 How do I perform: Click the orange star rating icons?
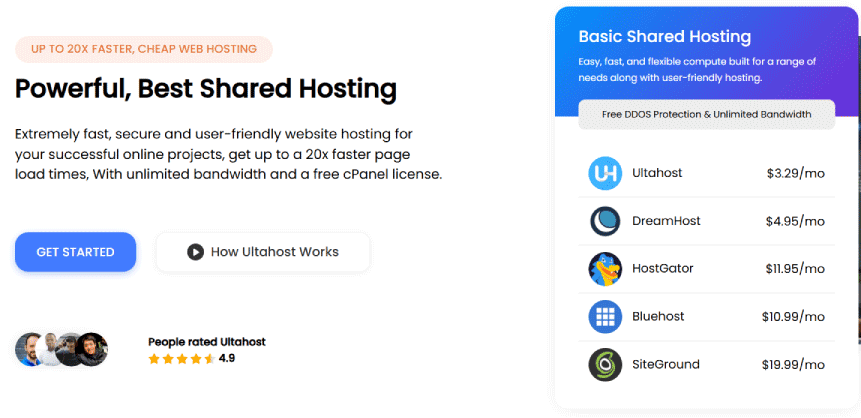coord(181,358)
